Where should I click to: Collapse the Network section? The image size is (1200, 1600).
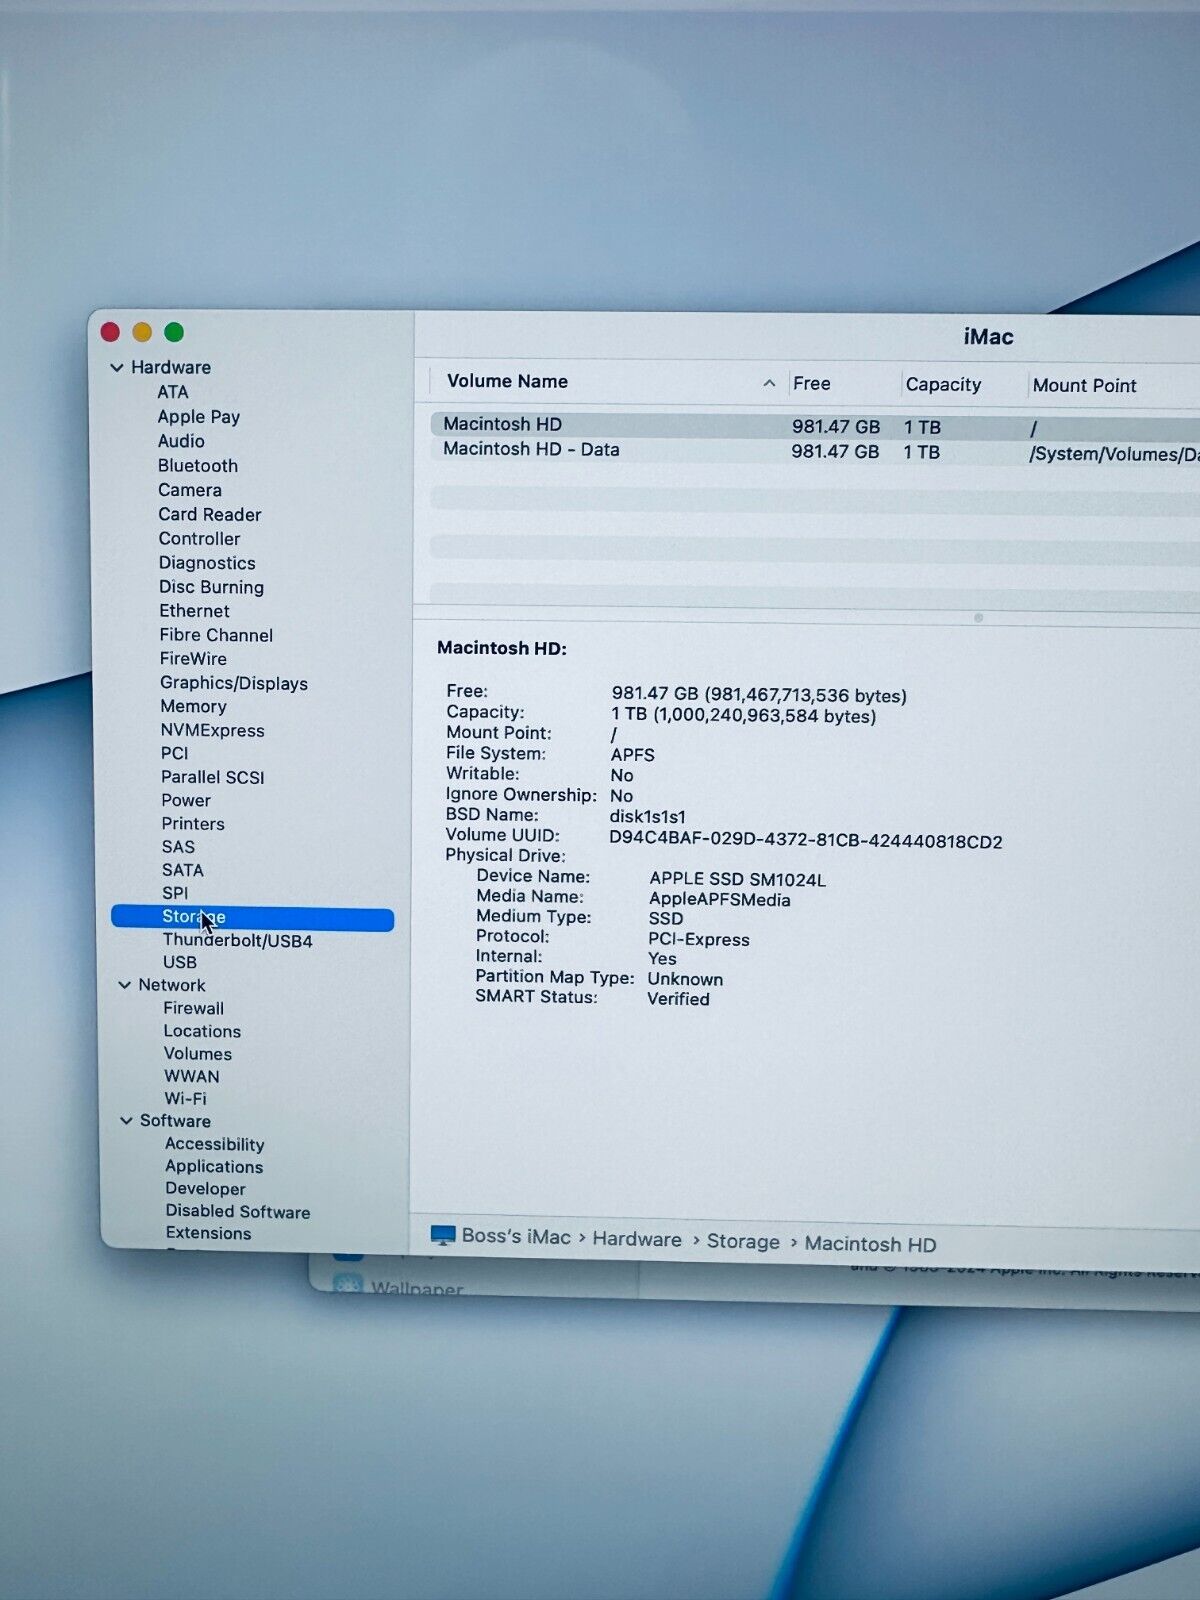[125, 985]
